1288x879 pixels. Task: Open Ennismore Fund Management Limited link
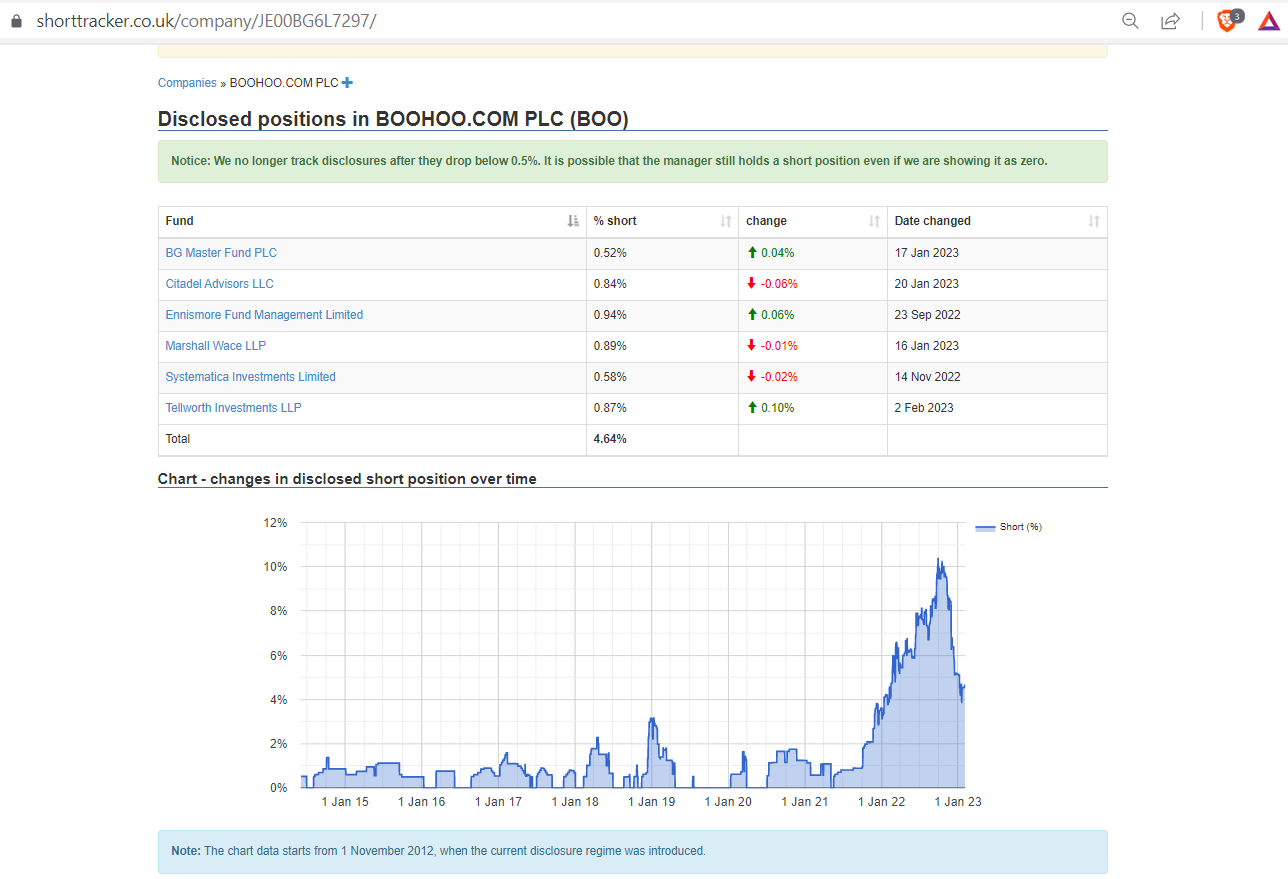[x=264, y=315]
